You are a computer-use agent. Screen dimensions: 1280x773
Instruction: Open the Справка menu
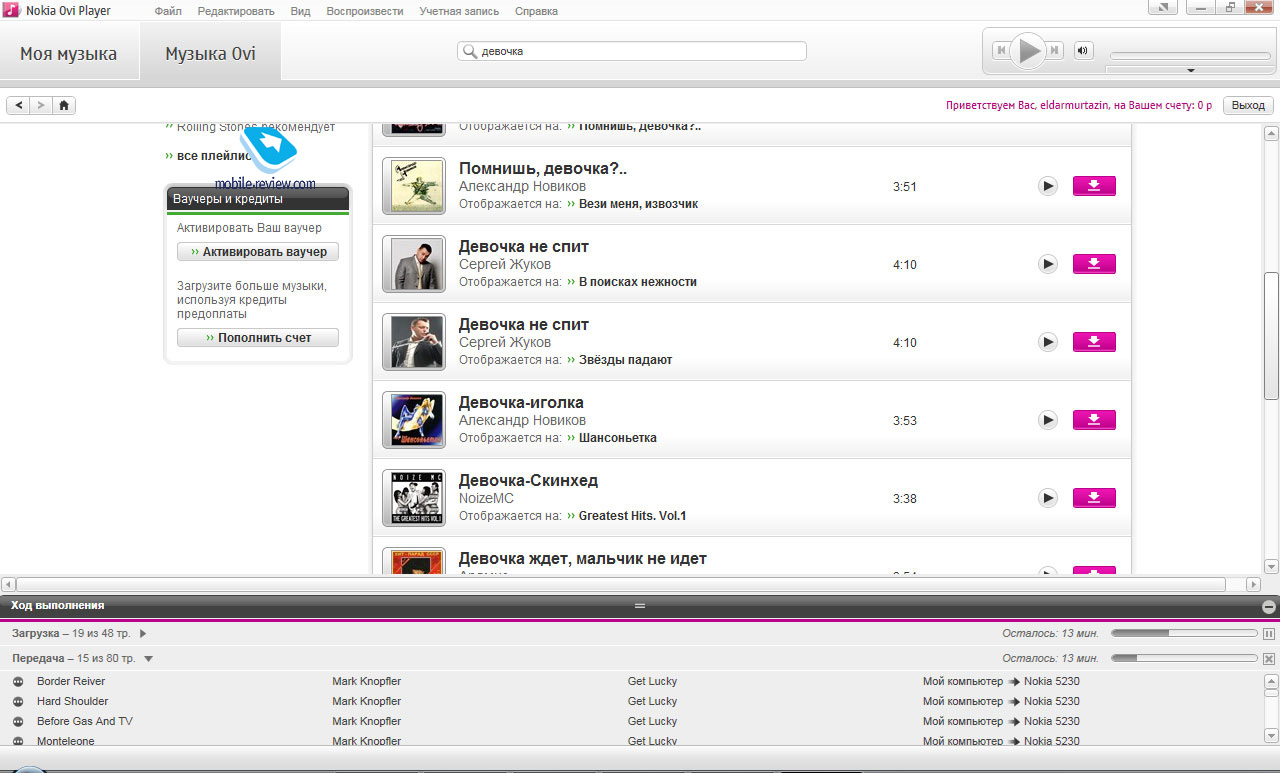536,11
